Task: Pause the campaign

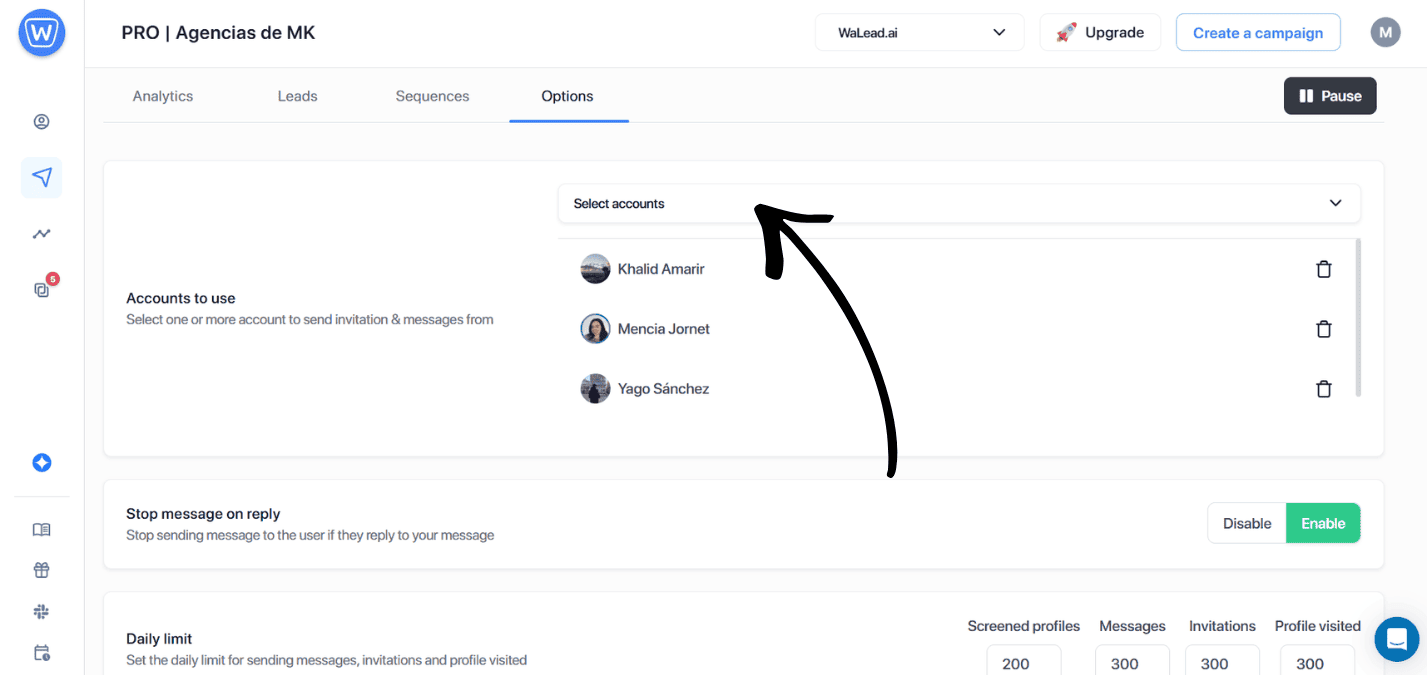Action: [x=1330, y=96]
